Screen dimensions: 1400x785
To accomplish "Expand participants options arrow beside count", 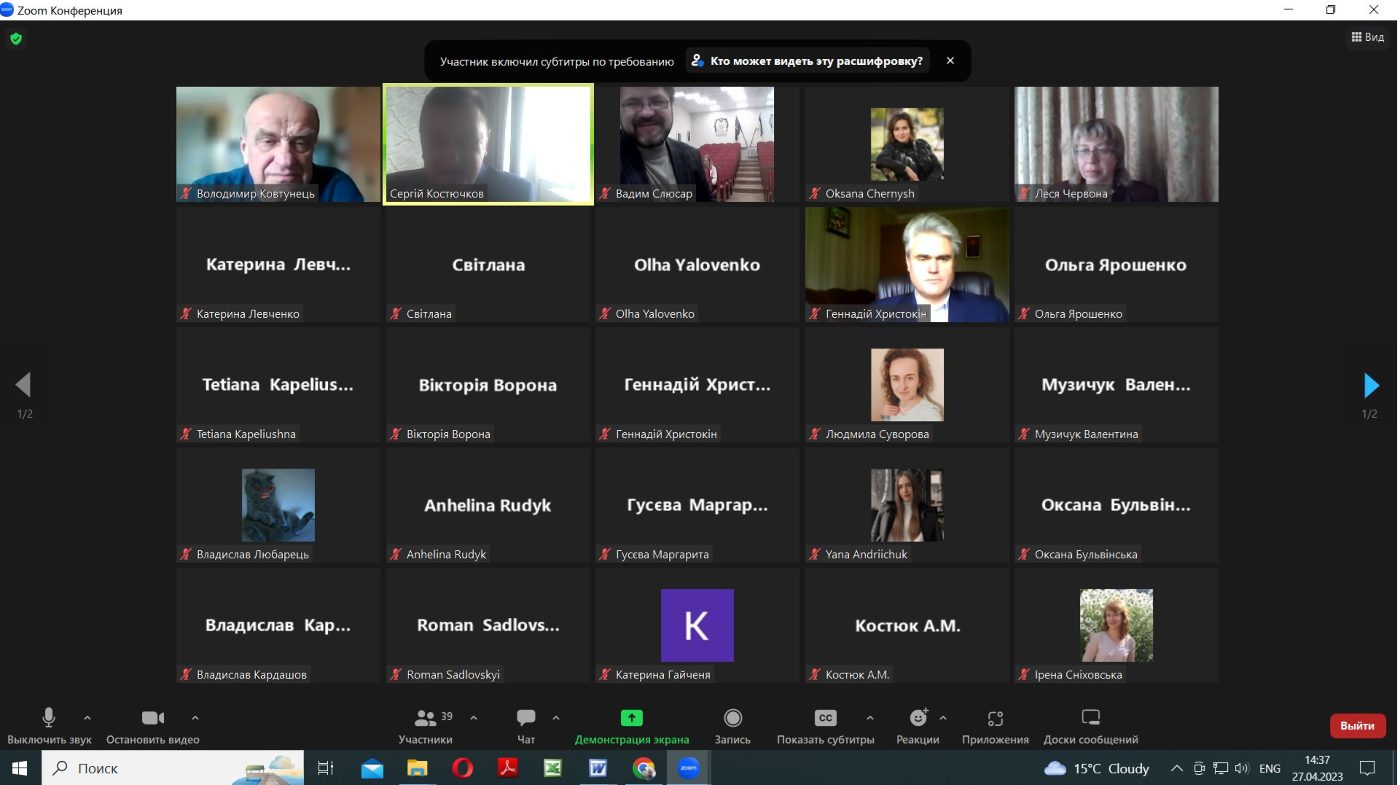I will point(473,718).
